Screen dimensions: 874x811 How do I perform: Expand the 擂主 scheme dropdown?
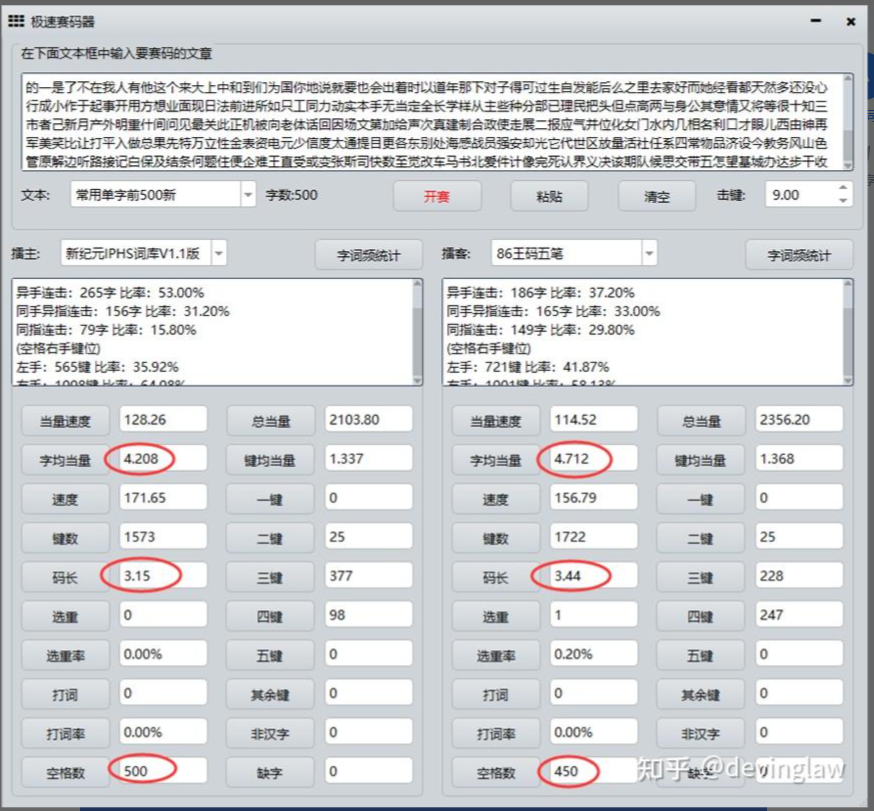pyautogui.click(x=218, y=254)
